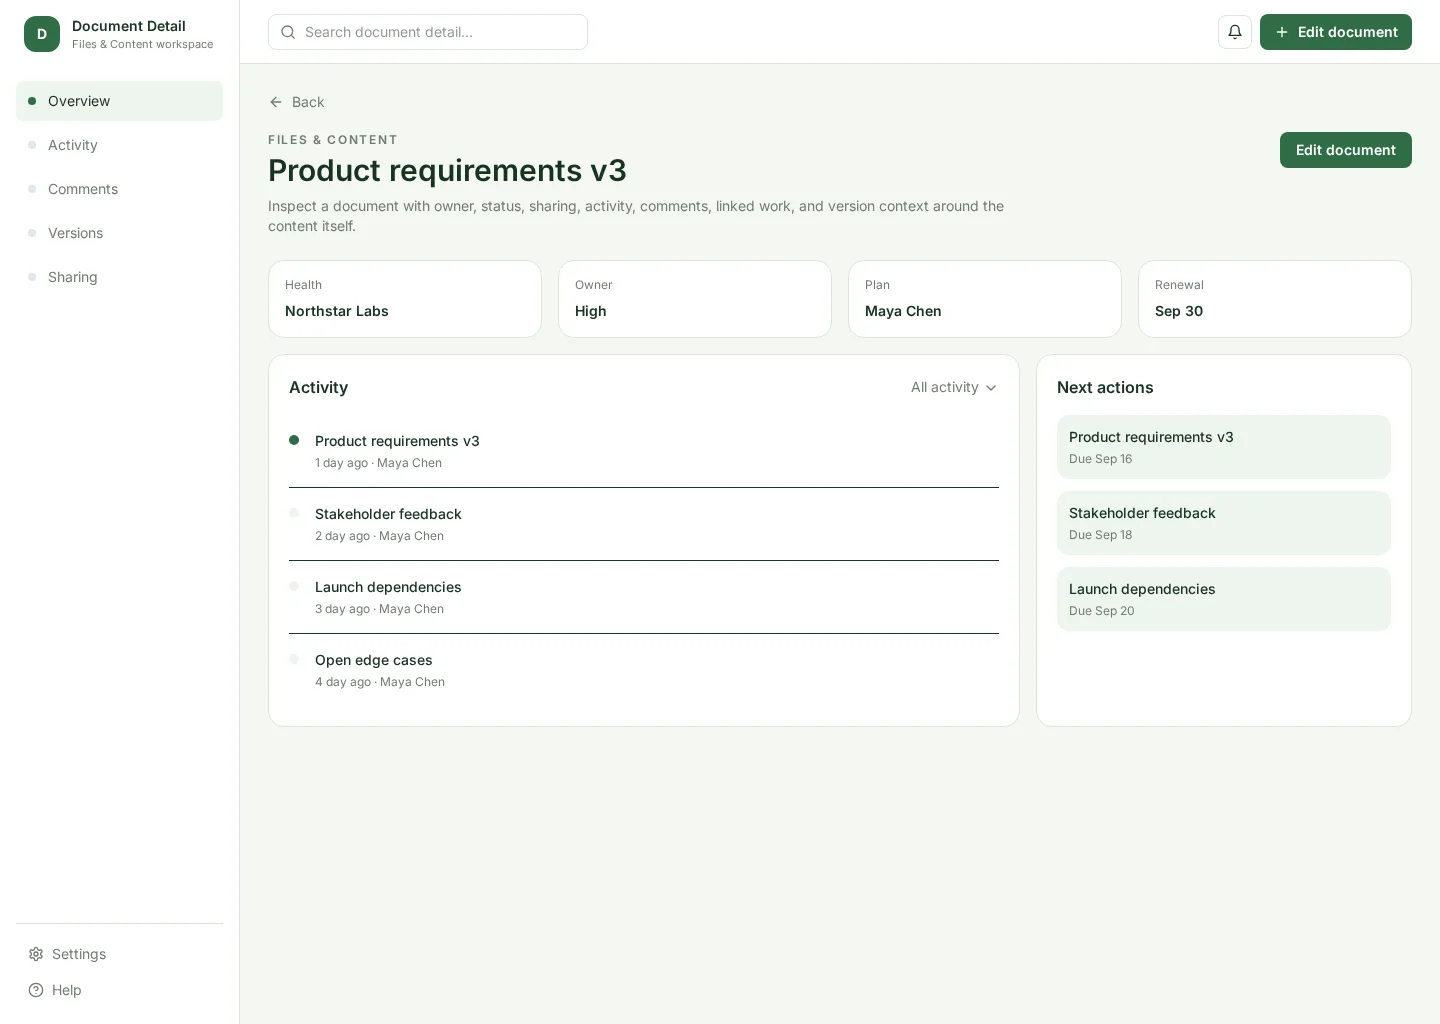Screen dimensions: 1440x1024
Task: Open Settings link in sidebar footer
Action: [x=119, y=954]
